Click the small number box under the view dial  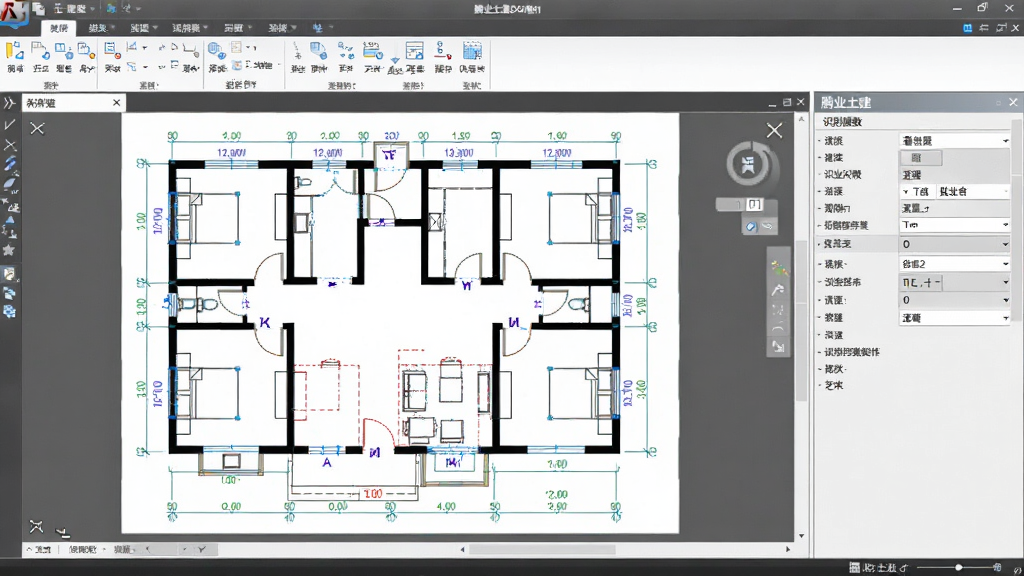[754, 204]
